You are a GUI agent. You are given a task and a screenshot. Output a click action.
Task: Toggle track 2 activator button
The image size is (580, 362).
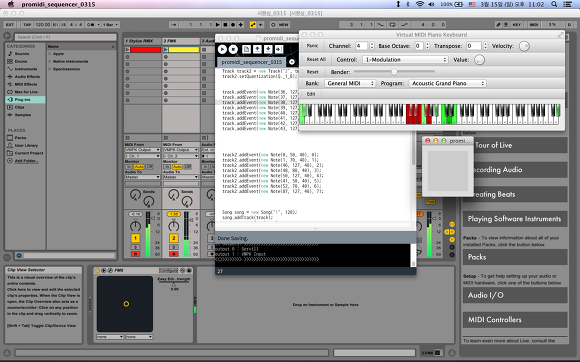(173, 238)
